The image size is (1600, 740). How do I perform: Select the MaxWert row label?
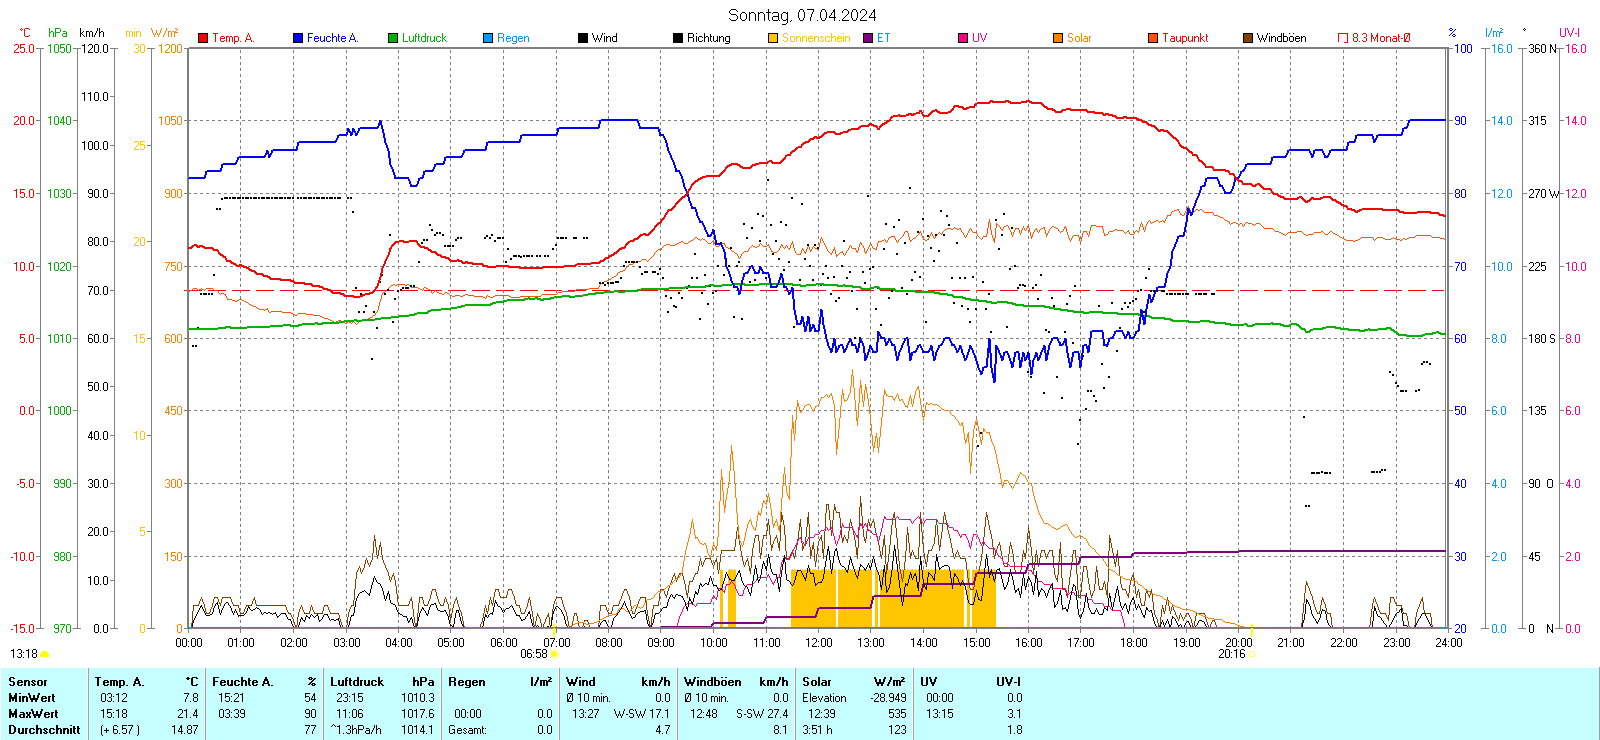(x=34, y=714)
